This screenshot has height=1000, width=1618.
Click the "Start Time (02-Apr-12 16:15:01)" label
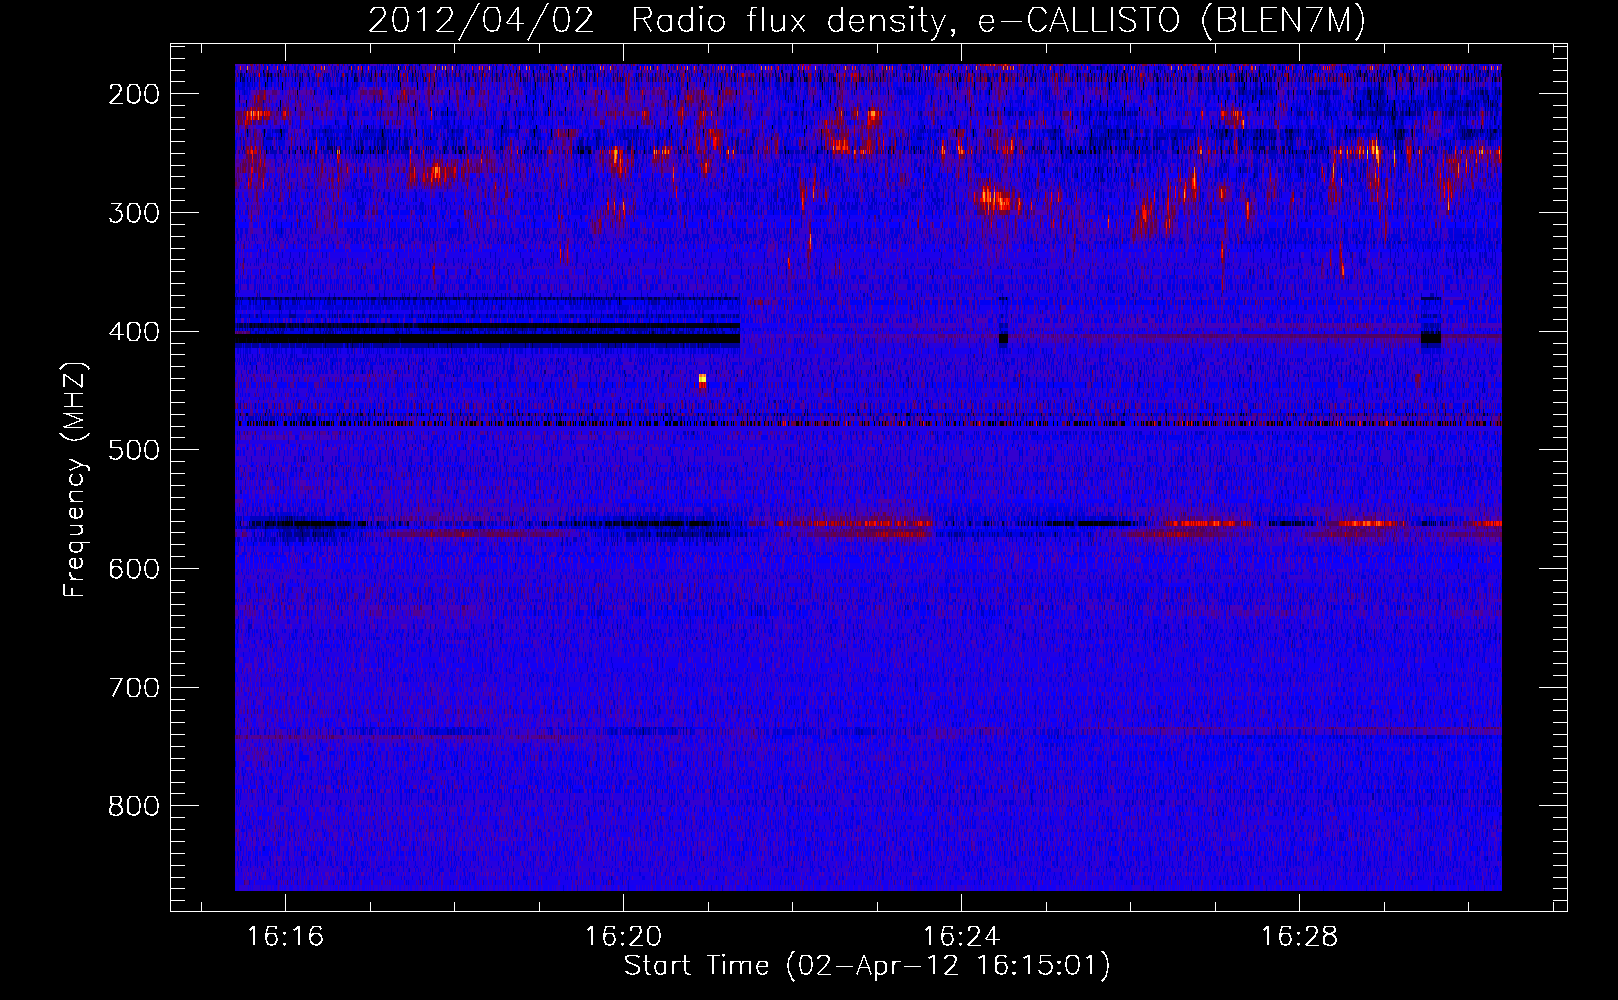click(x=867, y=966)
